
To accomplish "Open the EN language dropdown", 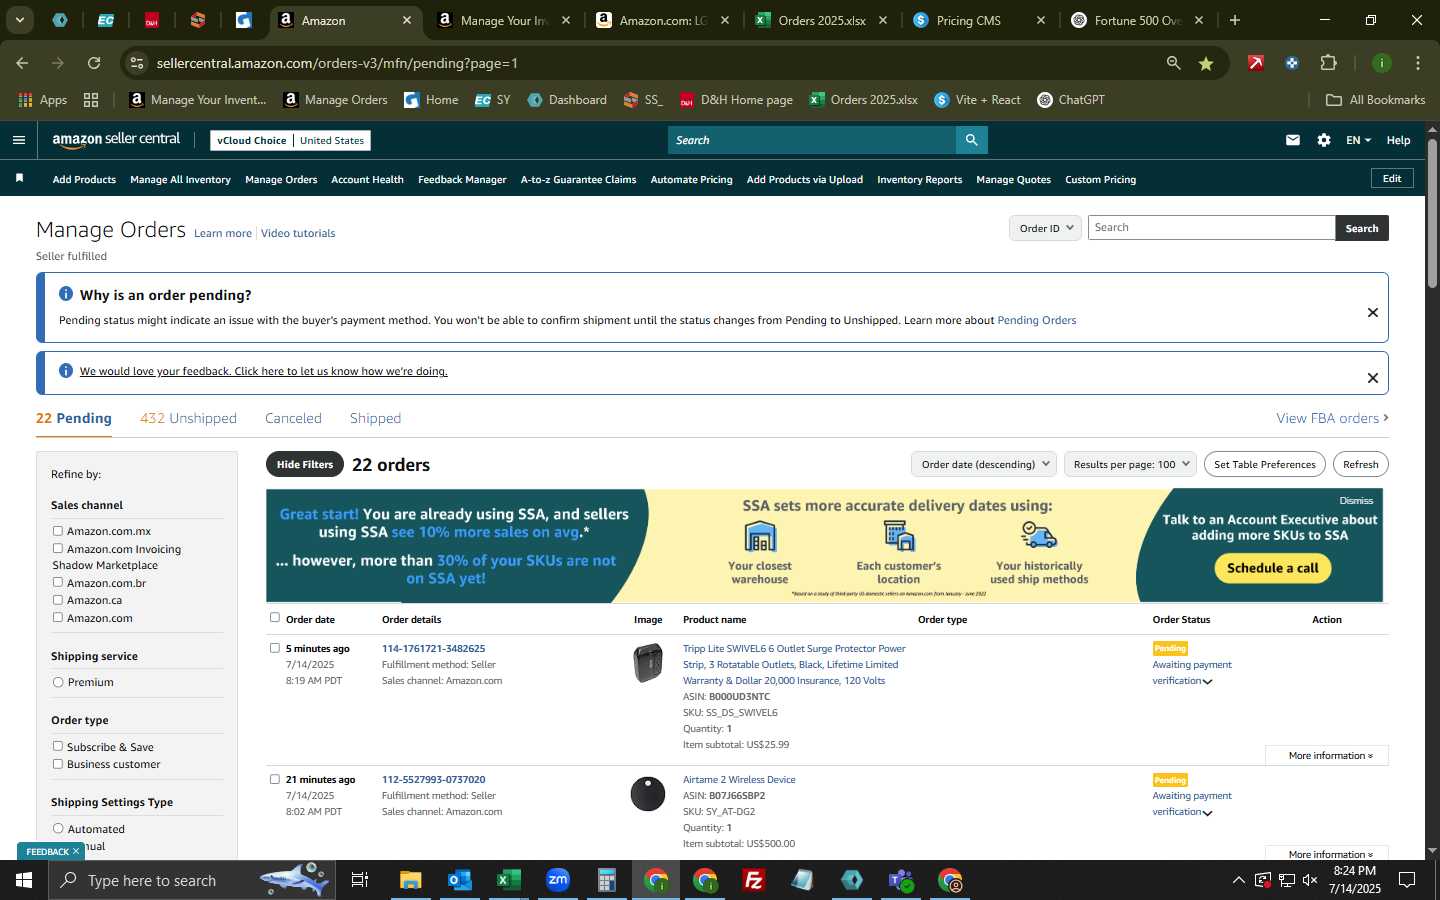I will pos(1358,140).
